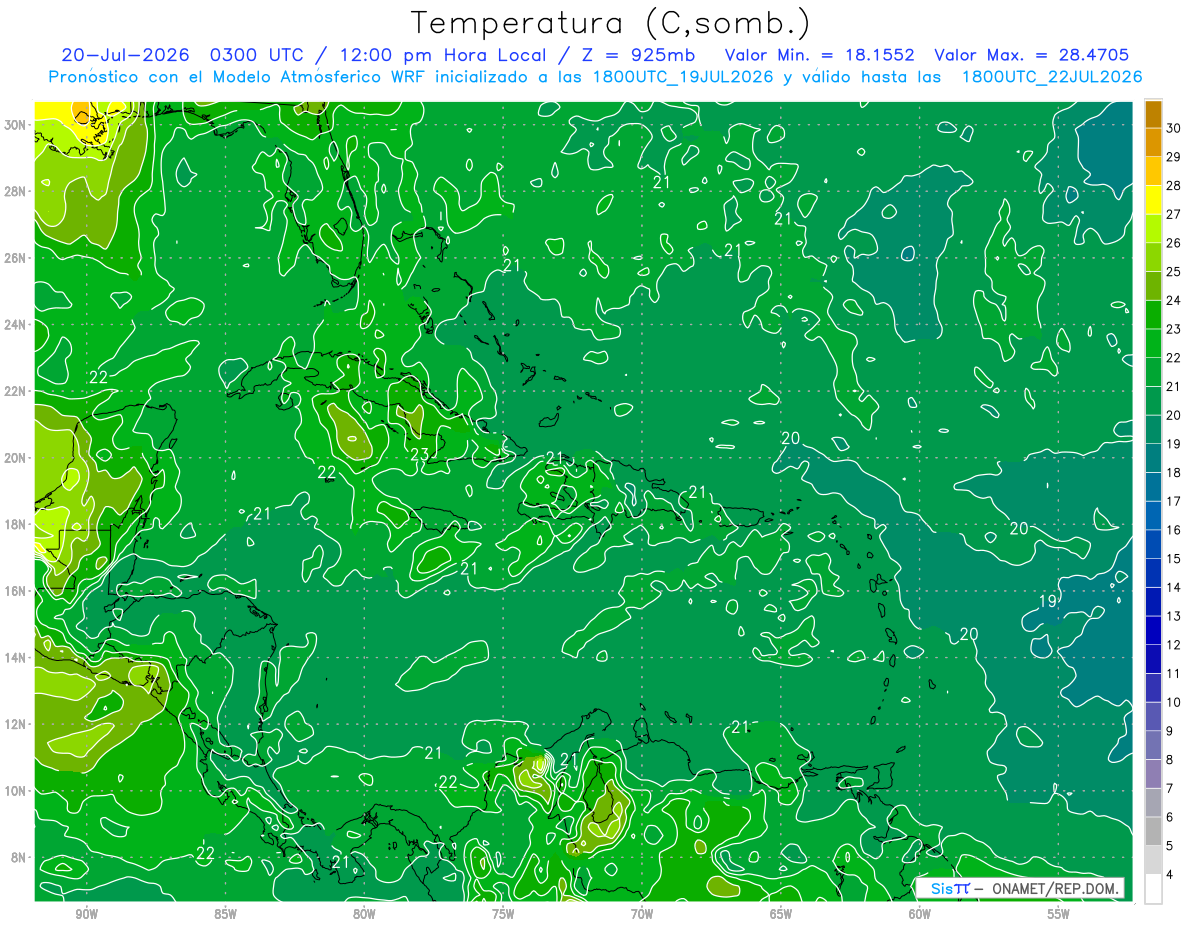
Task: Click 'Valor Max. = 28.4705' text
Action: point(1032,55)
